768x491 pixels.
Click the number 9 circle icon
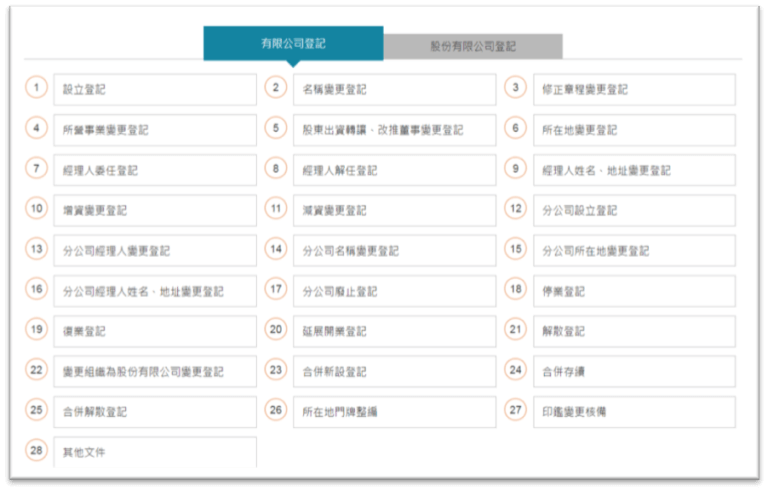[515, 169]
